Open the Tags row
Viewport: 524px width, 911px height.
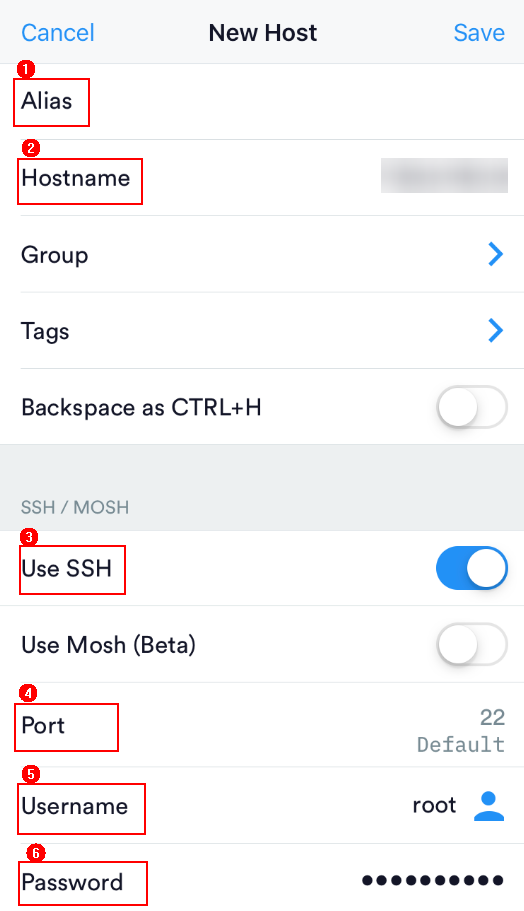[x=262, y=331]
